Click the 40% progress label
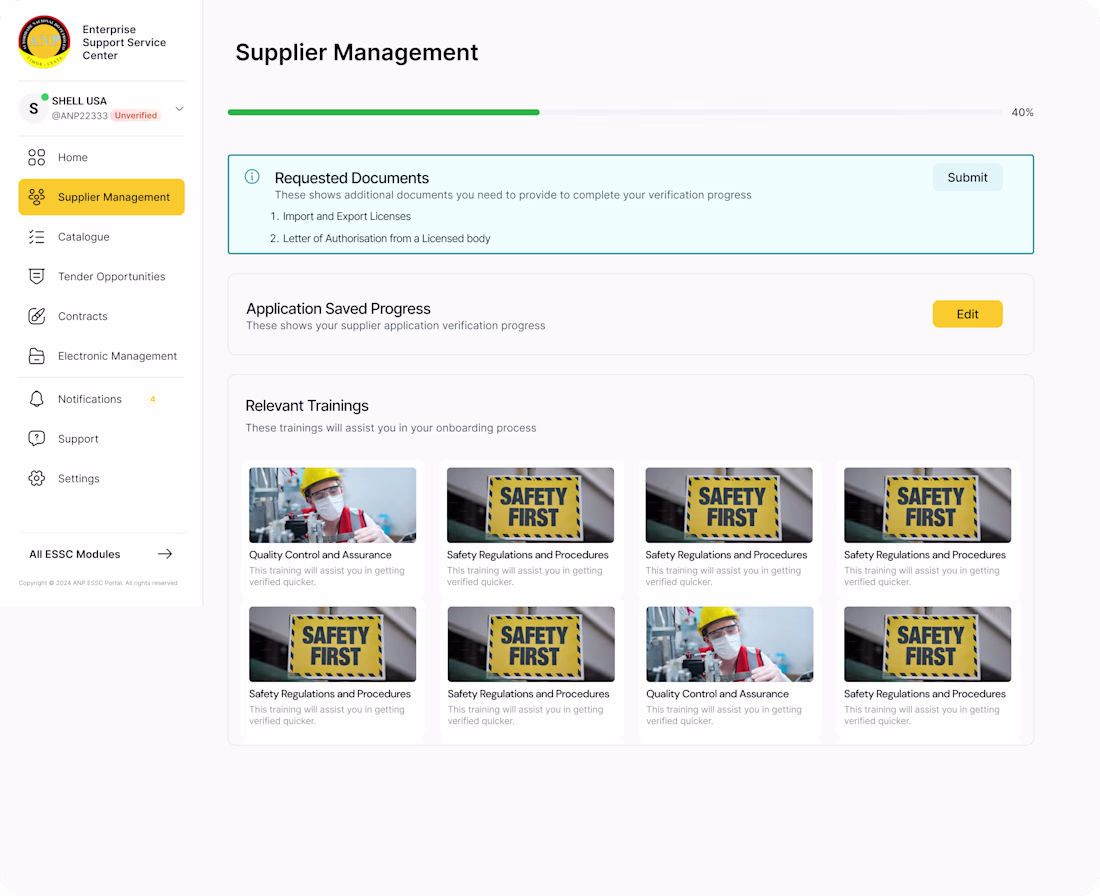Image resolution: width=1100 pixels, height=896 pixels. coord(1022,112)
